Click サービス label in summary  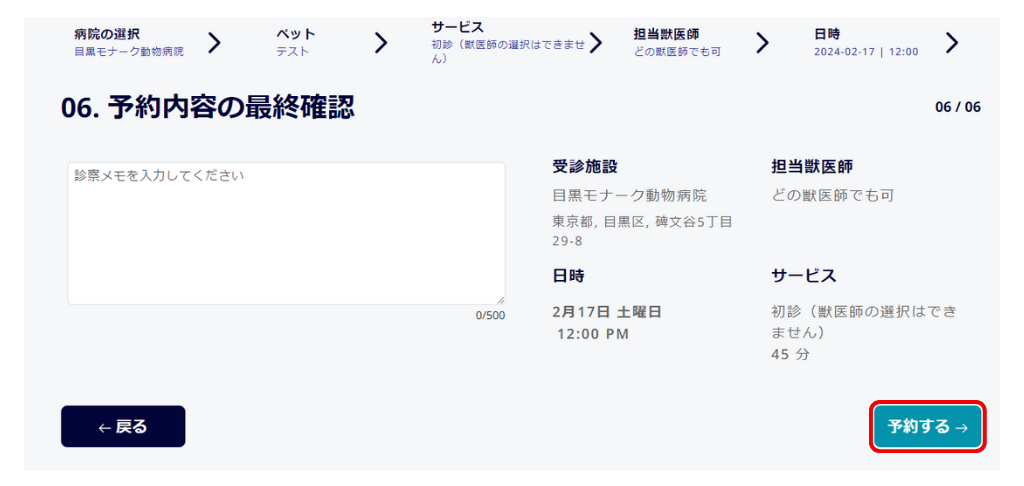[804, 276]
